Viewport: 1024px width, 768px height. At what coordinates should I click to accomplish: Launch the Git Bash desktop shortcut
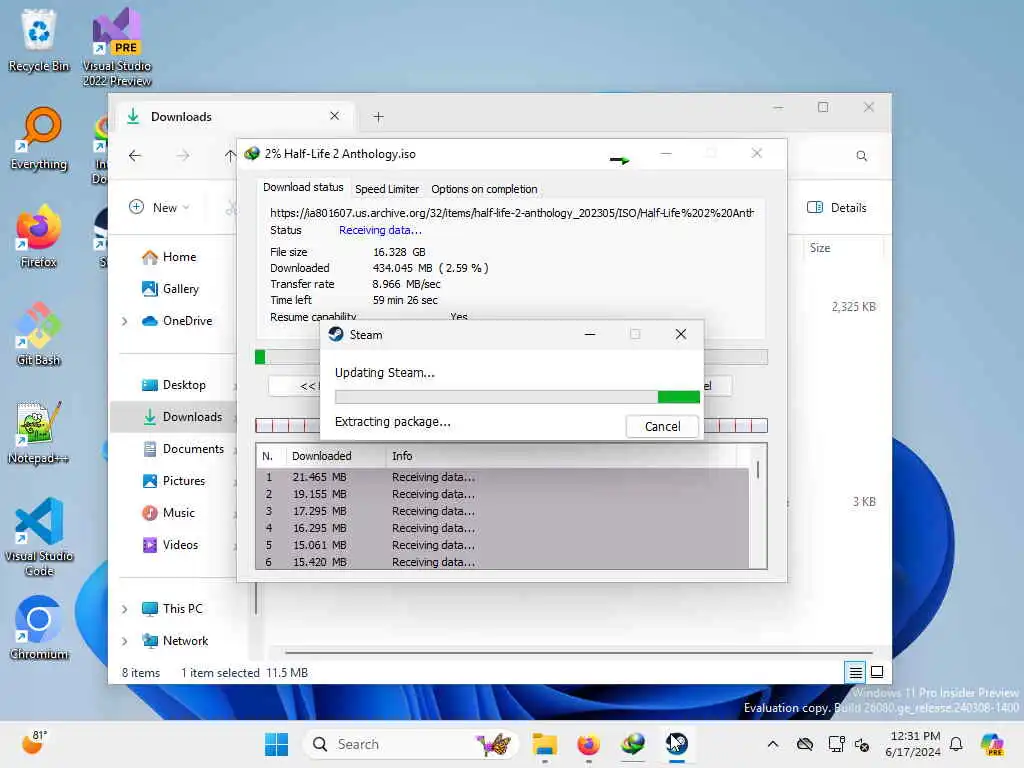pyautogui.click(x=39, y=334)
